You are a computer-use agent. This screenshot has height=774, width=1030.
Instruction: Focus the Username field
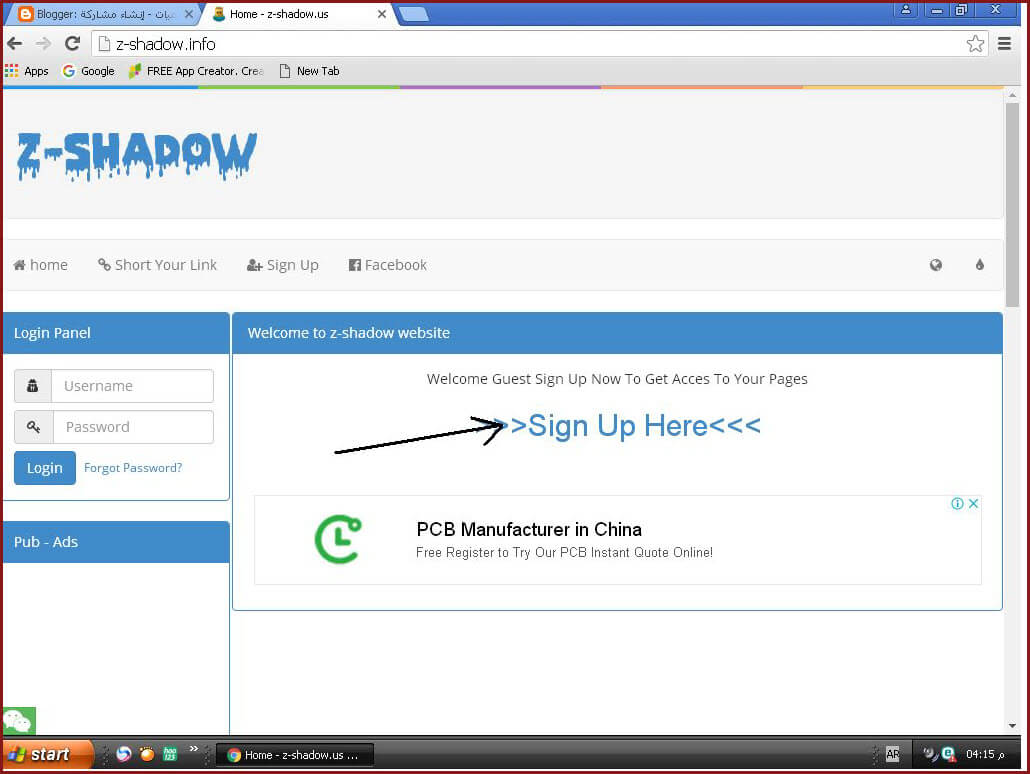[133, 386]
